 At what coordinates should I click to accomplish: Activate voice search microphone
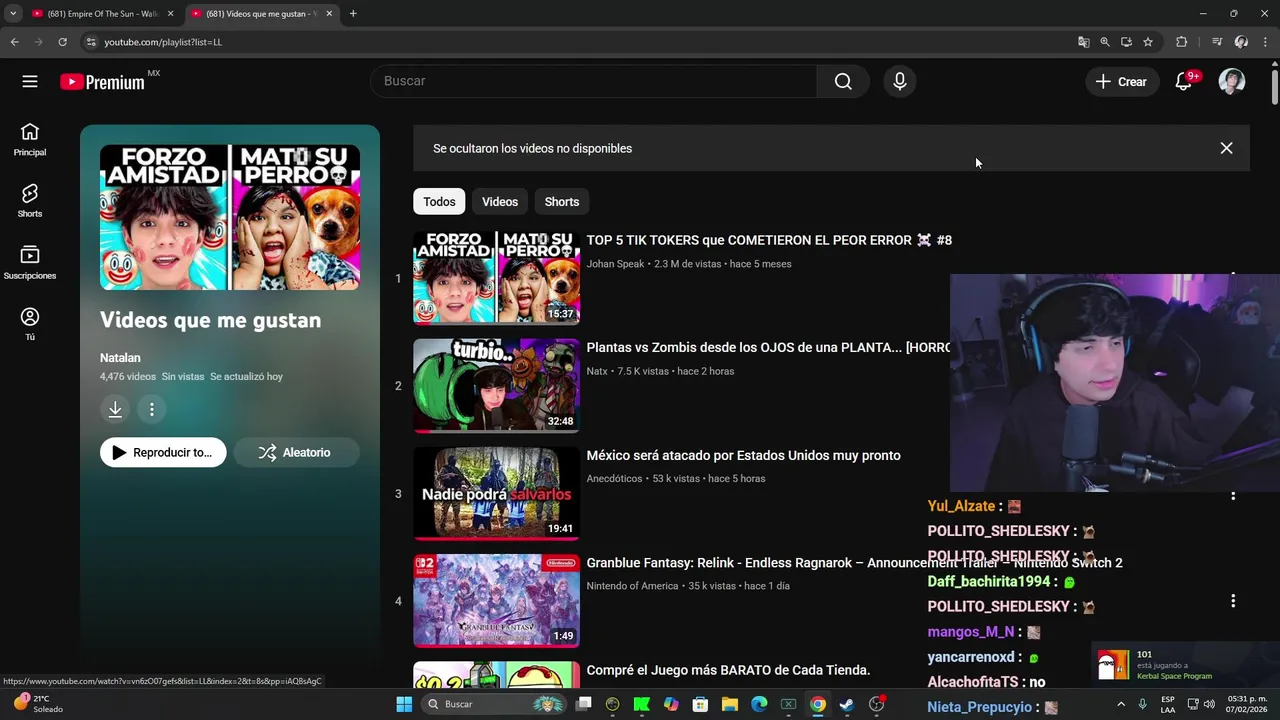pos(900,82)
